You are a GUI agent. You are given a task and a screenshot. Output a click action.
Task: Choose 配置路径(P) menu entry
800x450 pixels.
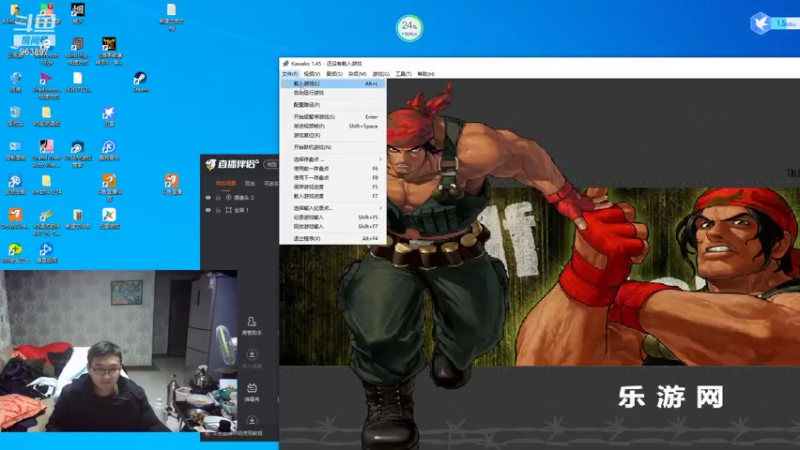coord(333,105)
